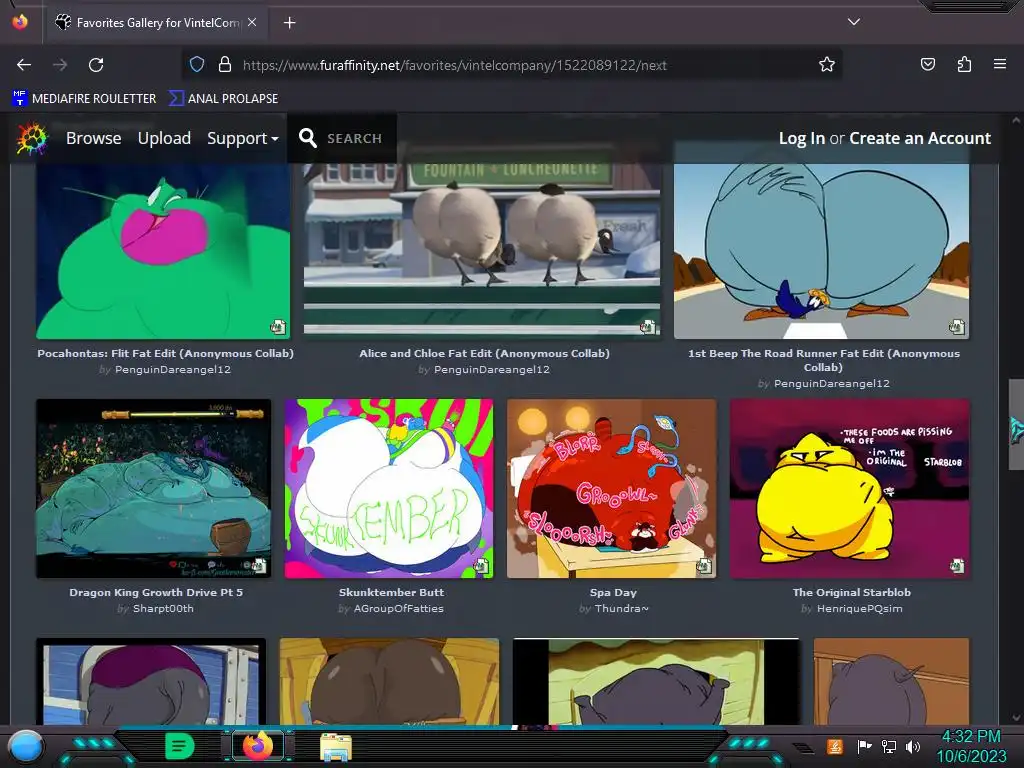Click the orange tray application icon
Screen dimensions: 1024x768
(x=834, y=746)
